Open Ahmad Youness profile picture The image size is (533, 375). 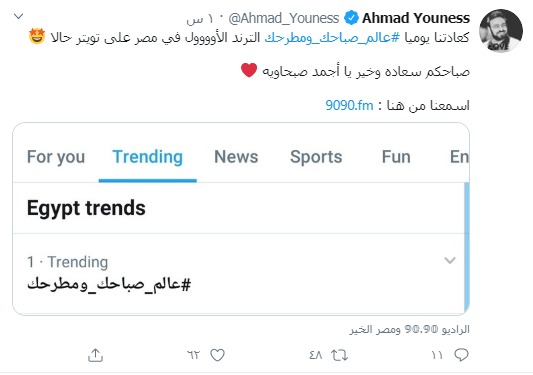[501, 31]
